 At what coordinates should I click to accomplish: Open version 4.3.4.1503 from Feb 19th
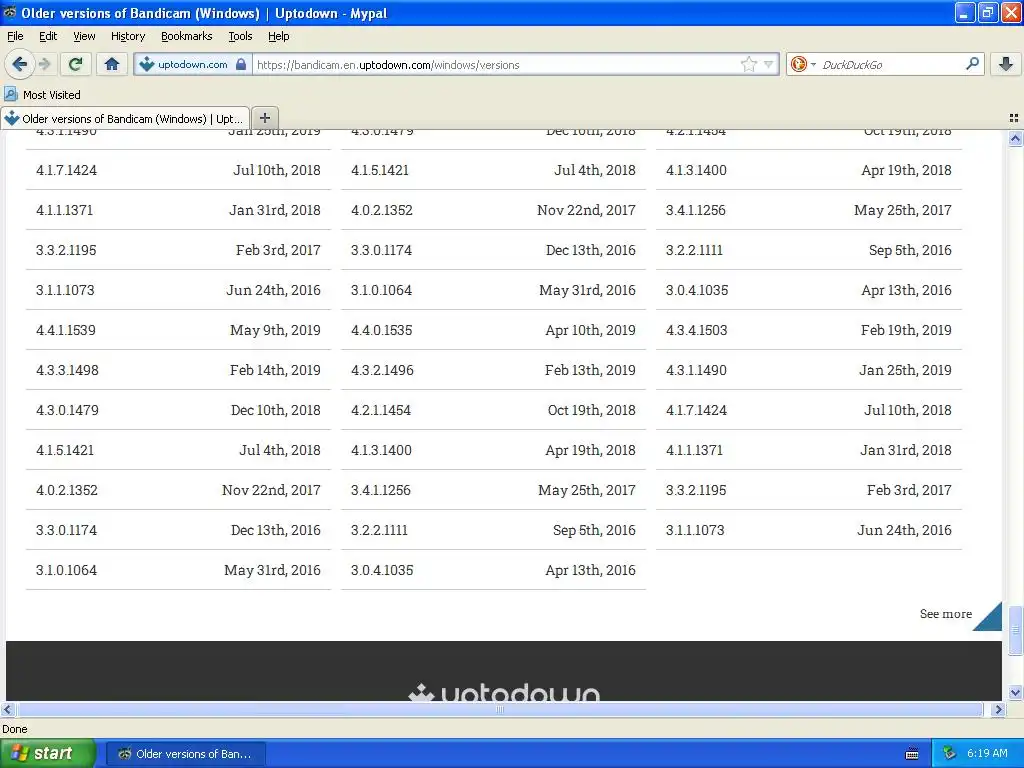pyautogui.click(x=808, y=330)
